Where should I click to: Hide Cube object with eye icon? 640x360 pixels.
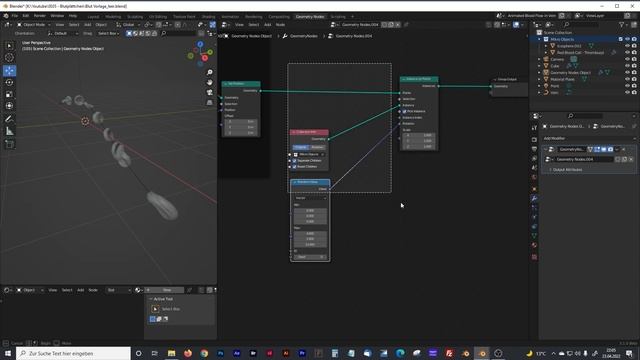pyautogui.click(x=627, y=66)
